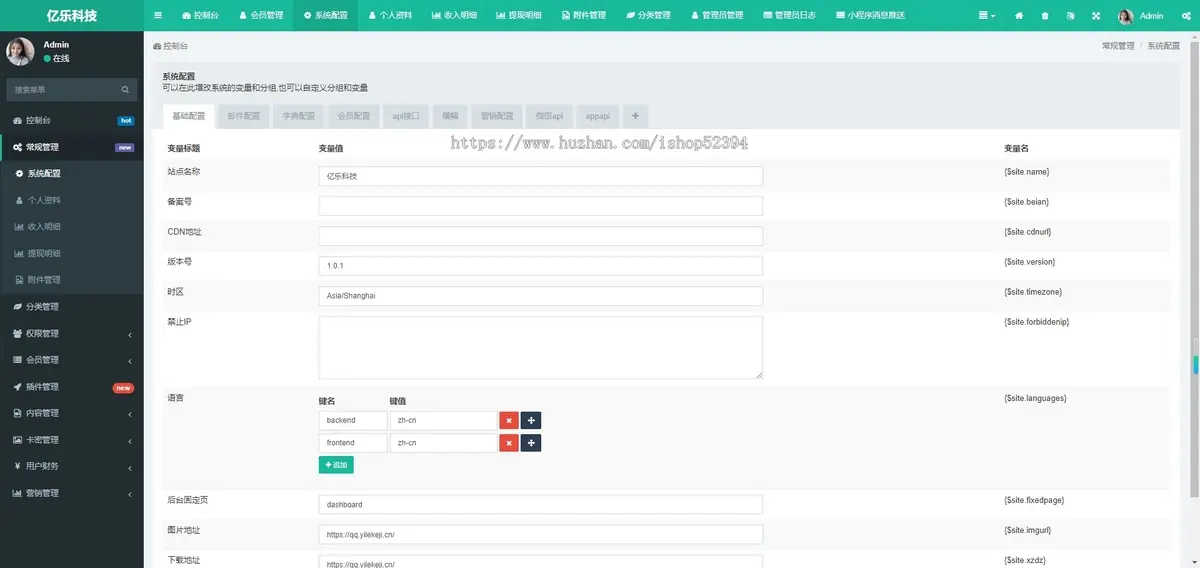Open 会员管理 in the top navigation bar
1200x568 pixels.
point(261,15)
